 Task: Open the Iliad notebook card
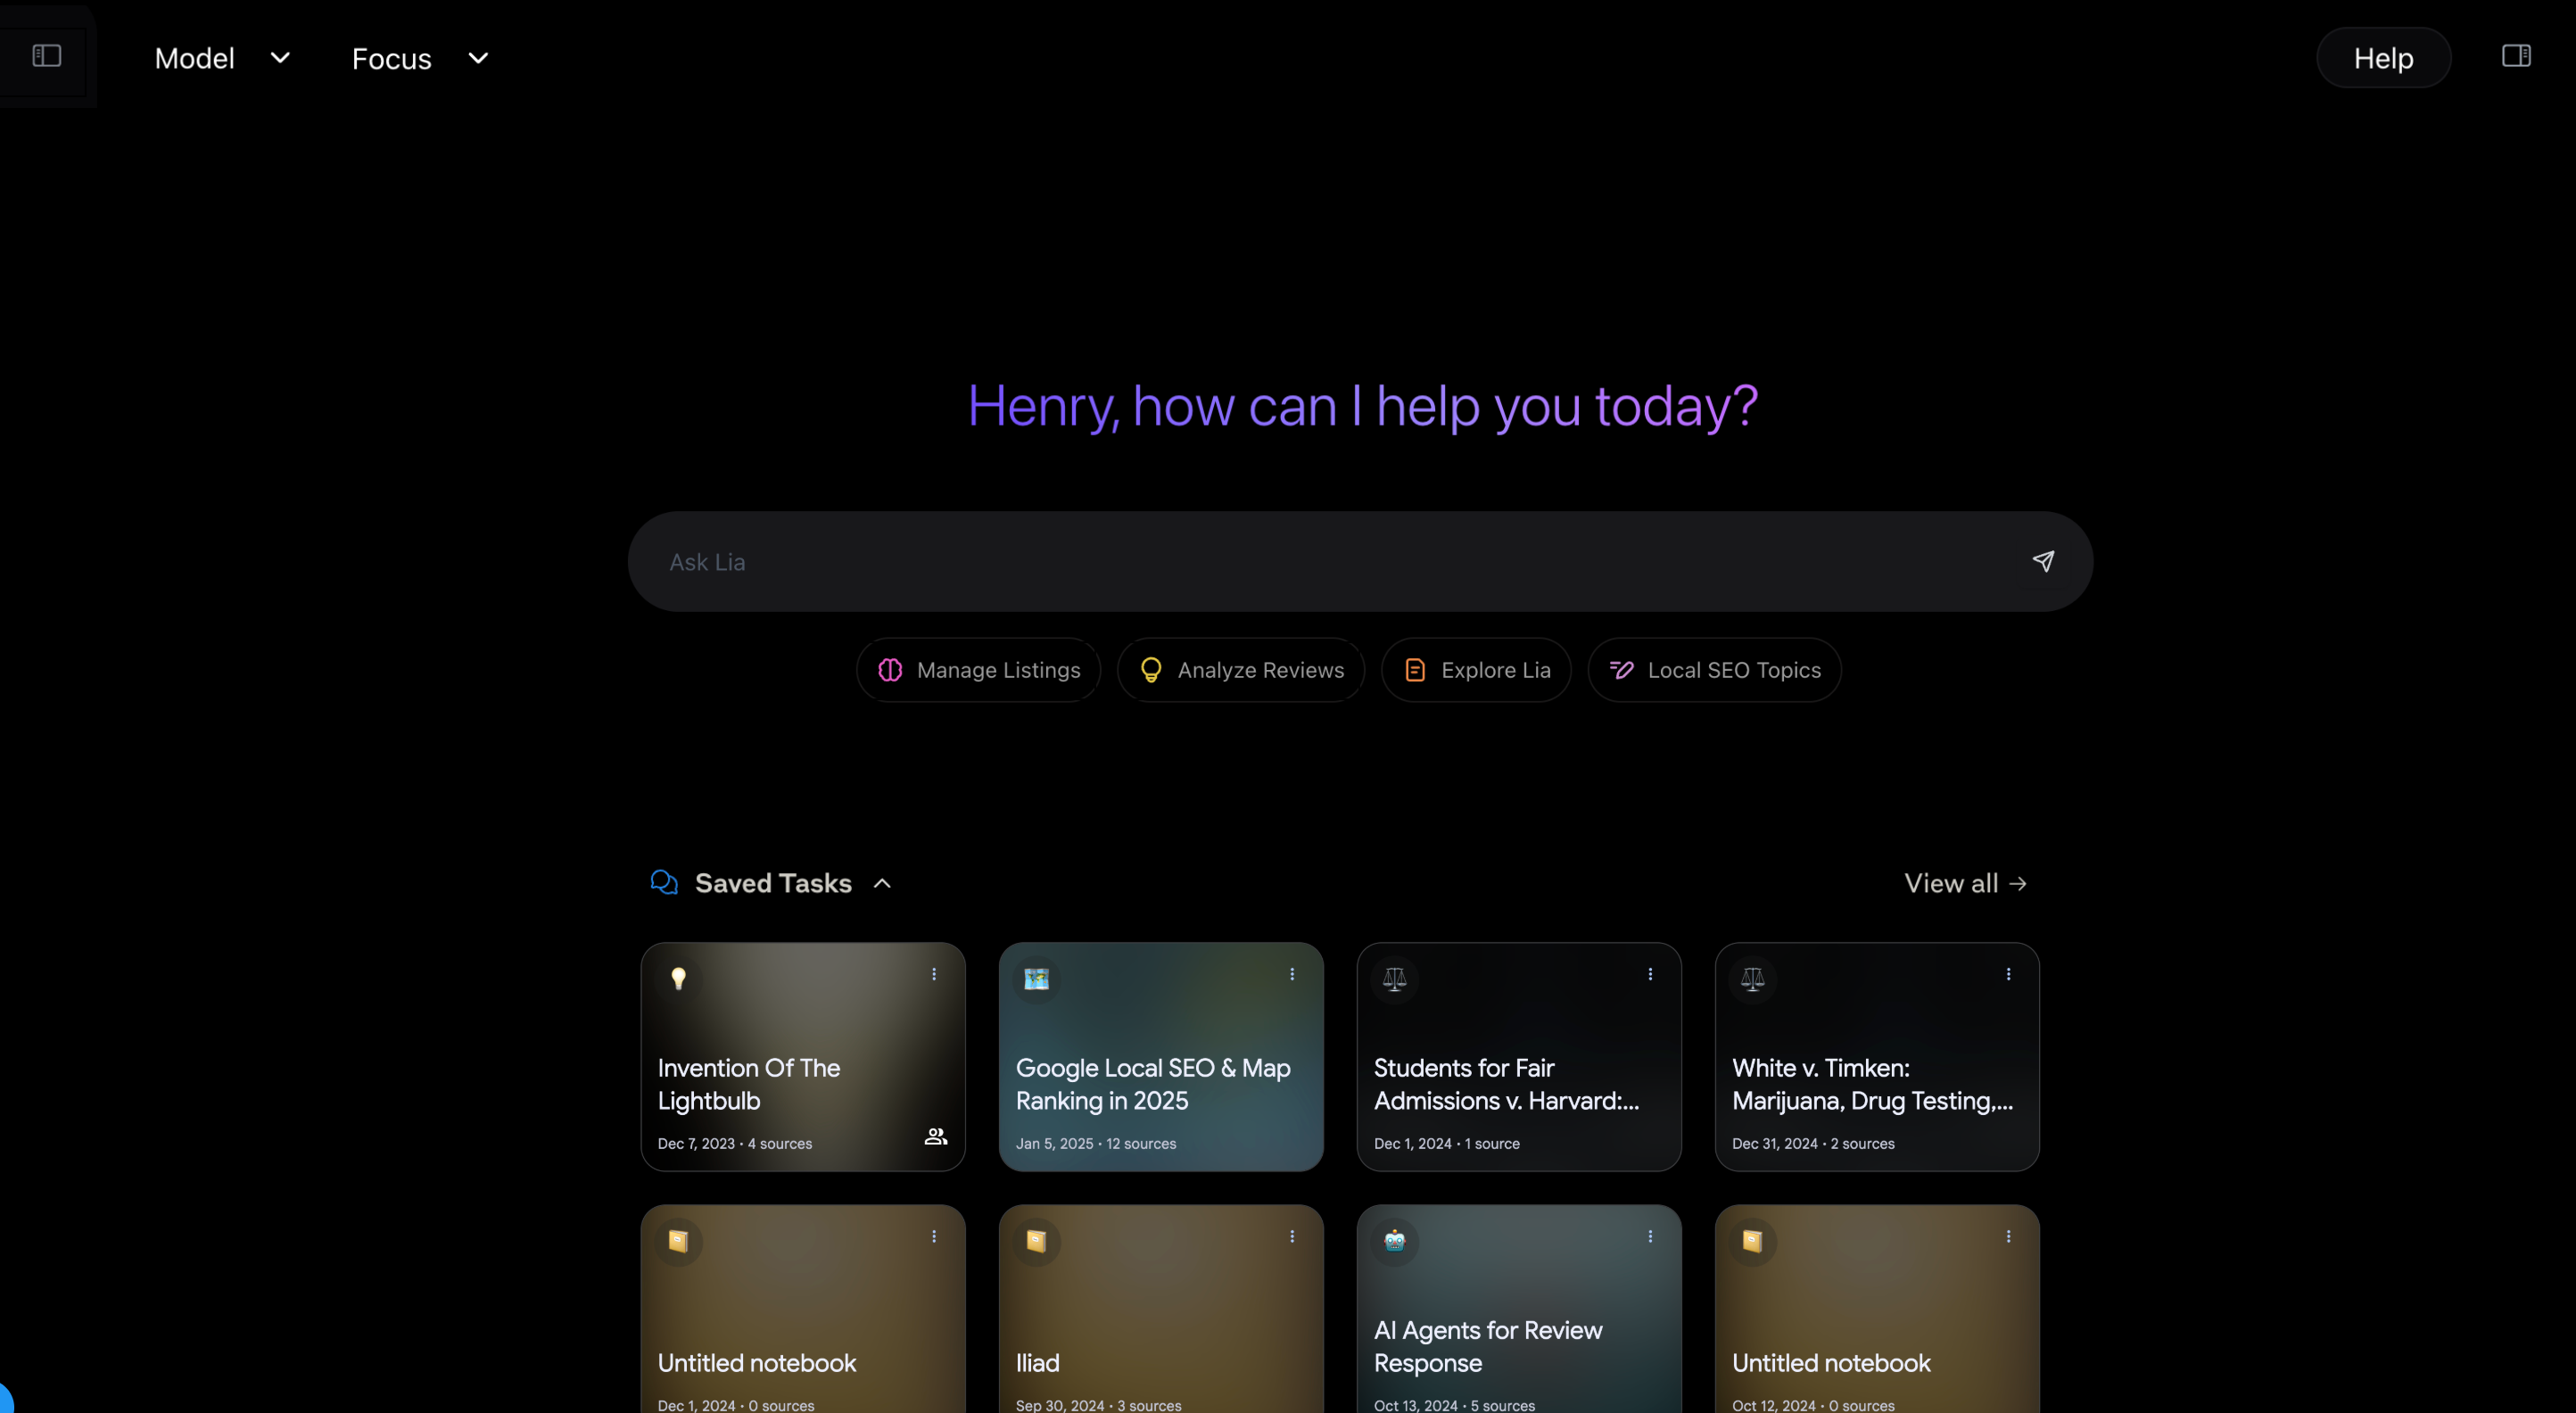tap(1160, 1320)
